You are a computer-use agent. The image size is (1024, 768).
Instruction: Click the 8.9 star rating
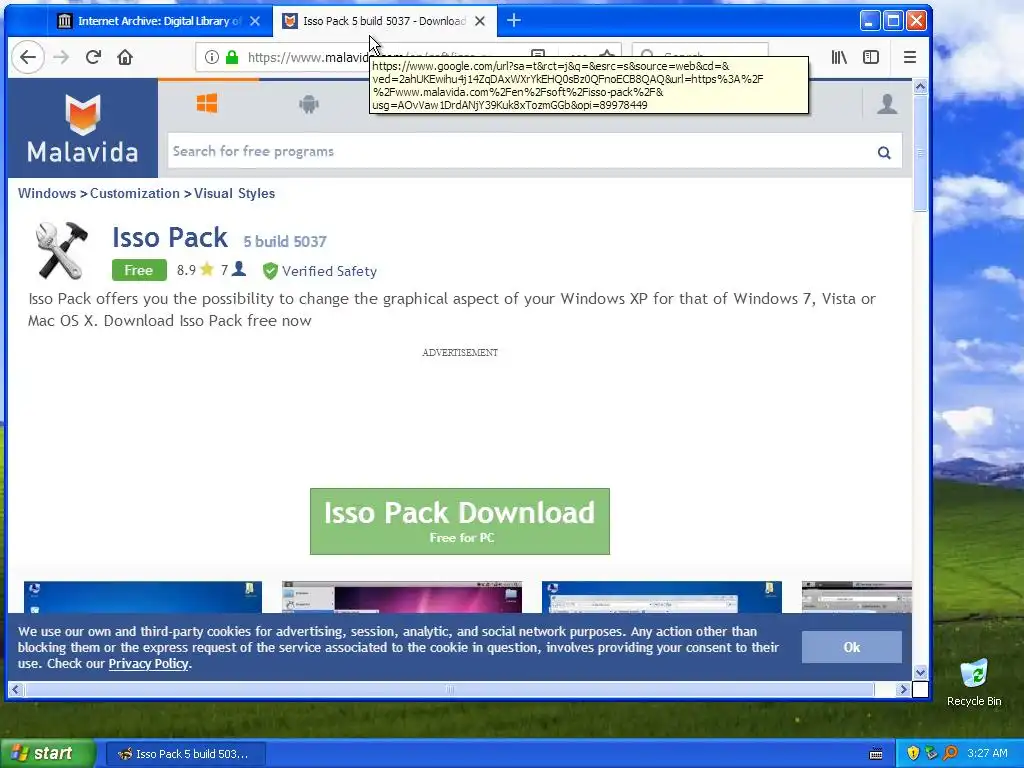pyautogui.click(x=195, y=270)
